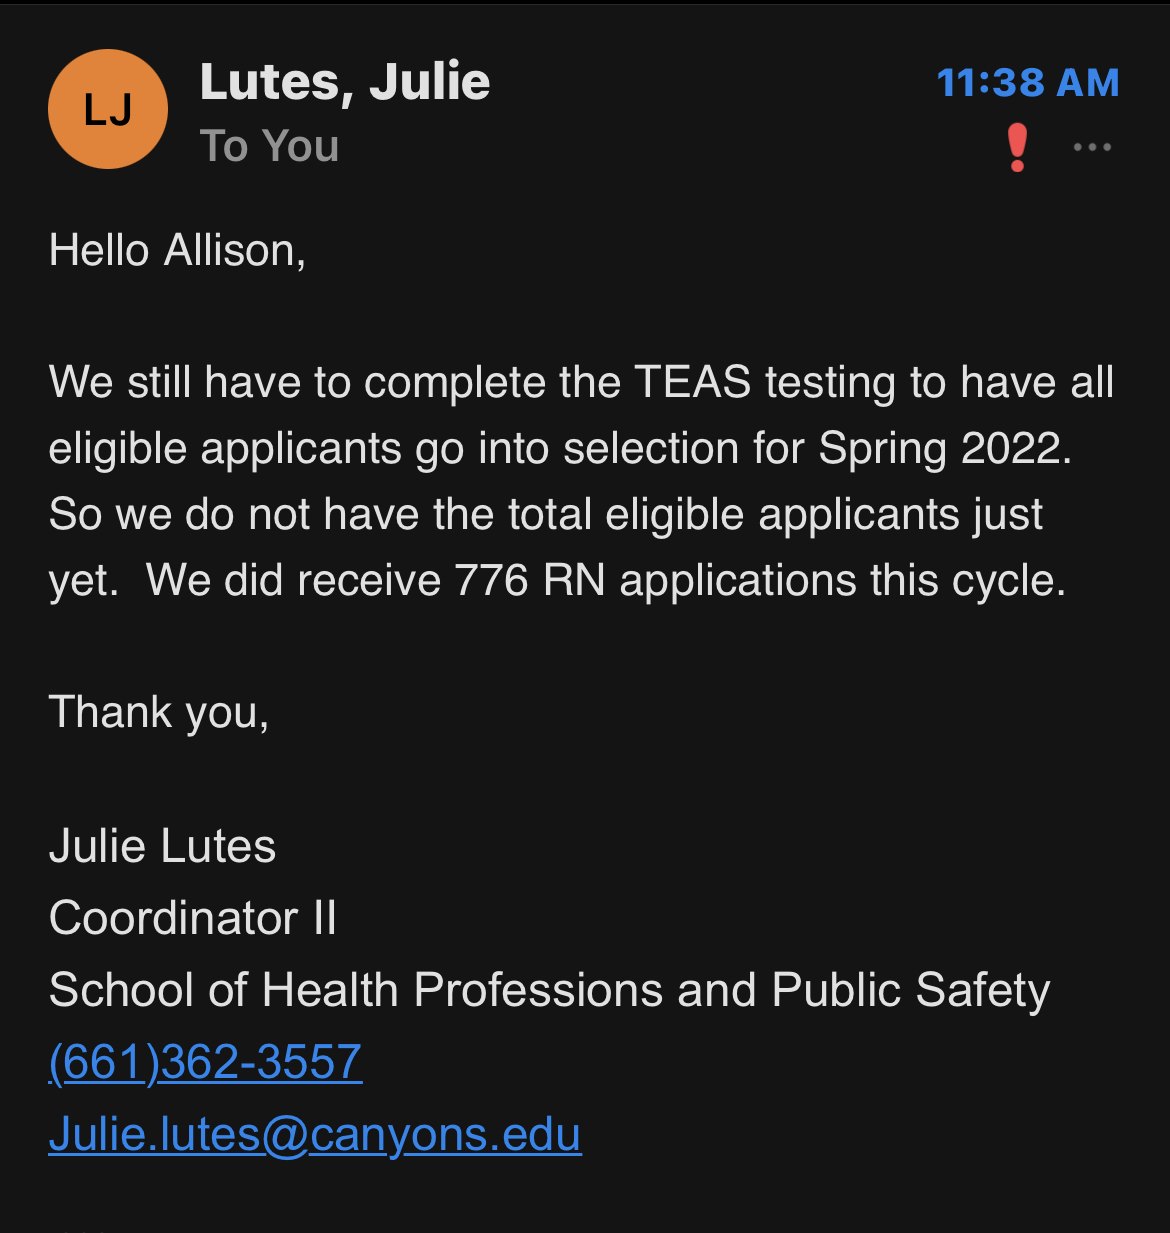Tap the red high importance exclamation icon
The width and height of the screenshot is (1170, 1233).
1017,148
